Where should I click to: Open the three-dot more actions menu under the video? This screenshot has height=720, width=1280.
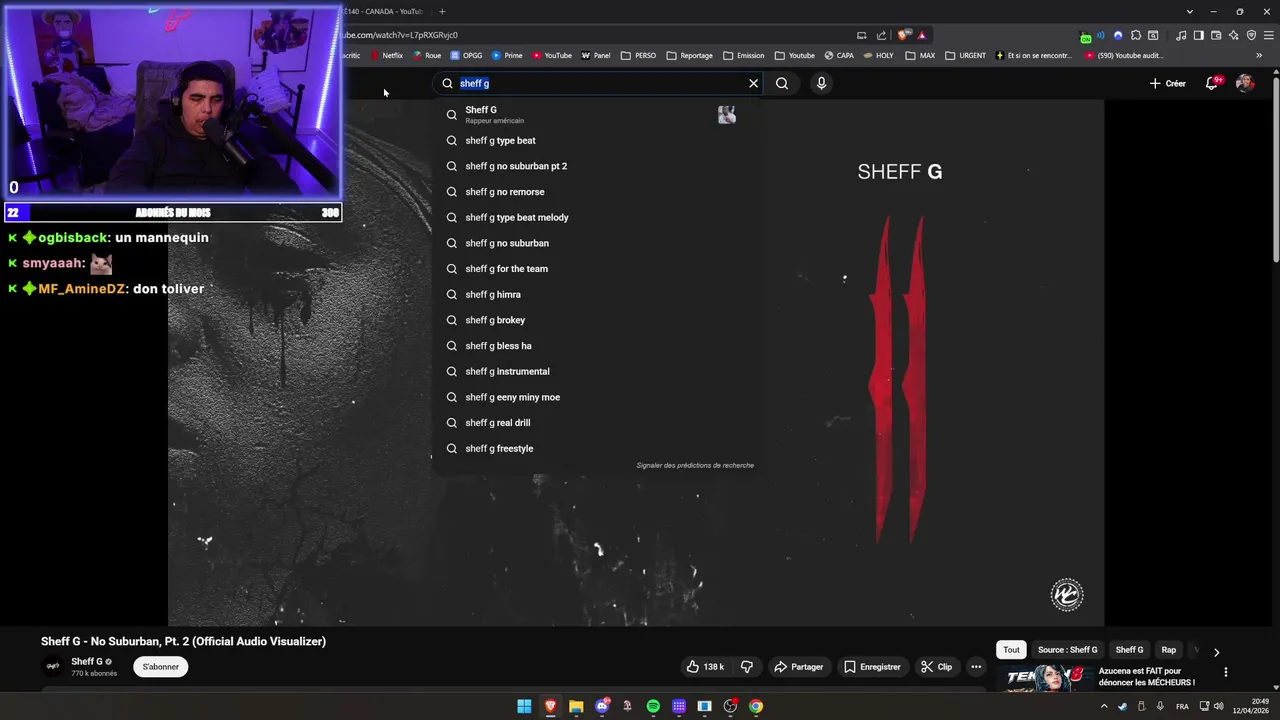click(x=976, y=667)
